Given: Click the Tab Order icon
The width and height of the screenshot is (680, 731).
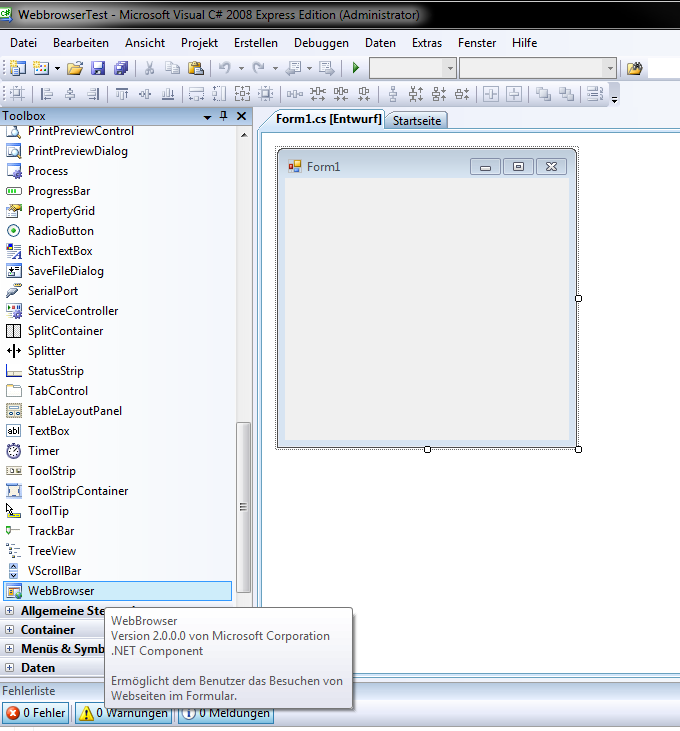Looking at the screenshot, I should (595, 94).
